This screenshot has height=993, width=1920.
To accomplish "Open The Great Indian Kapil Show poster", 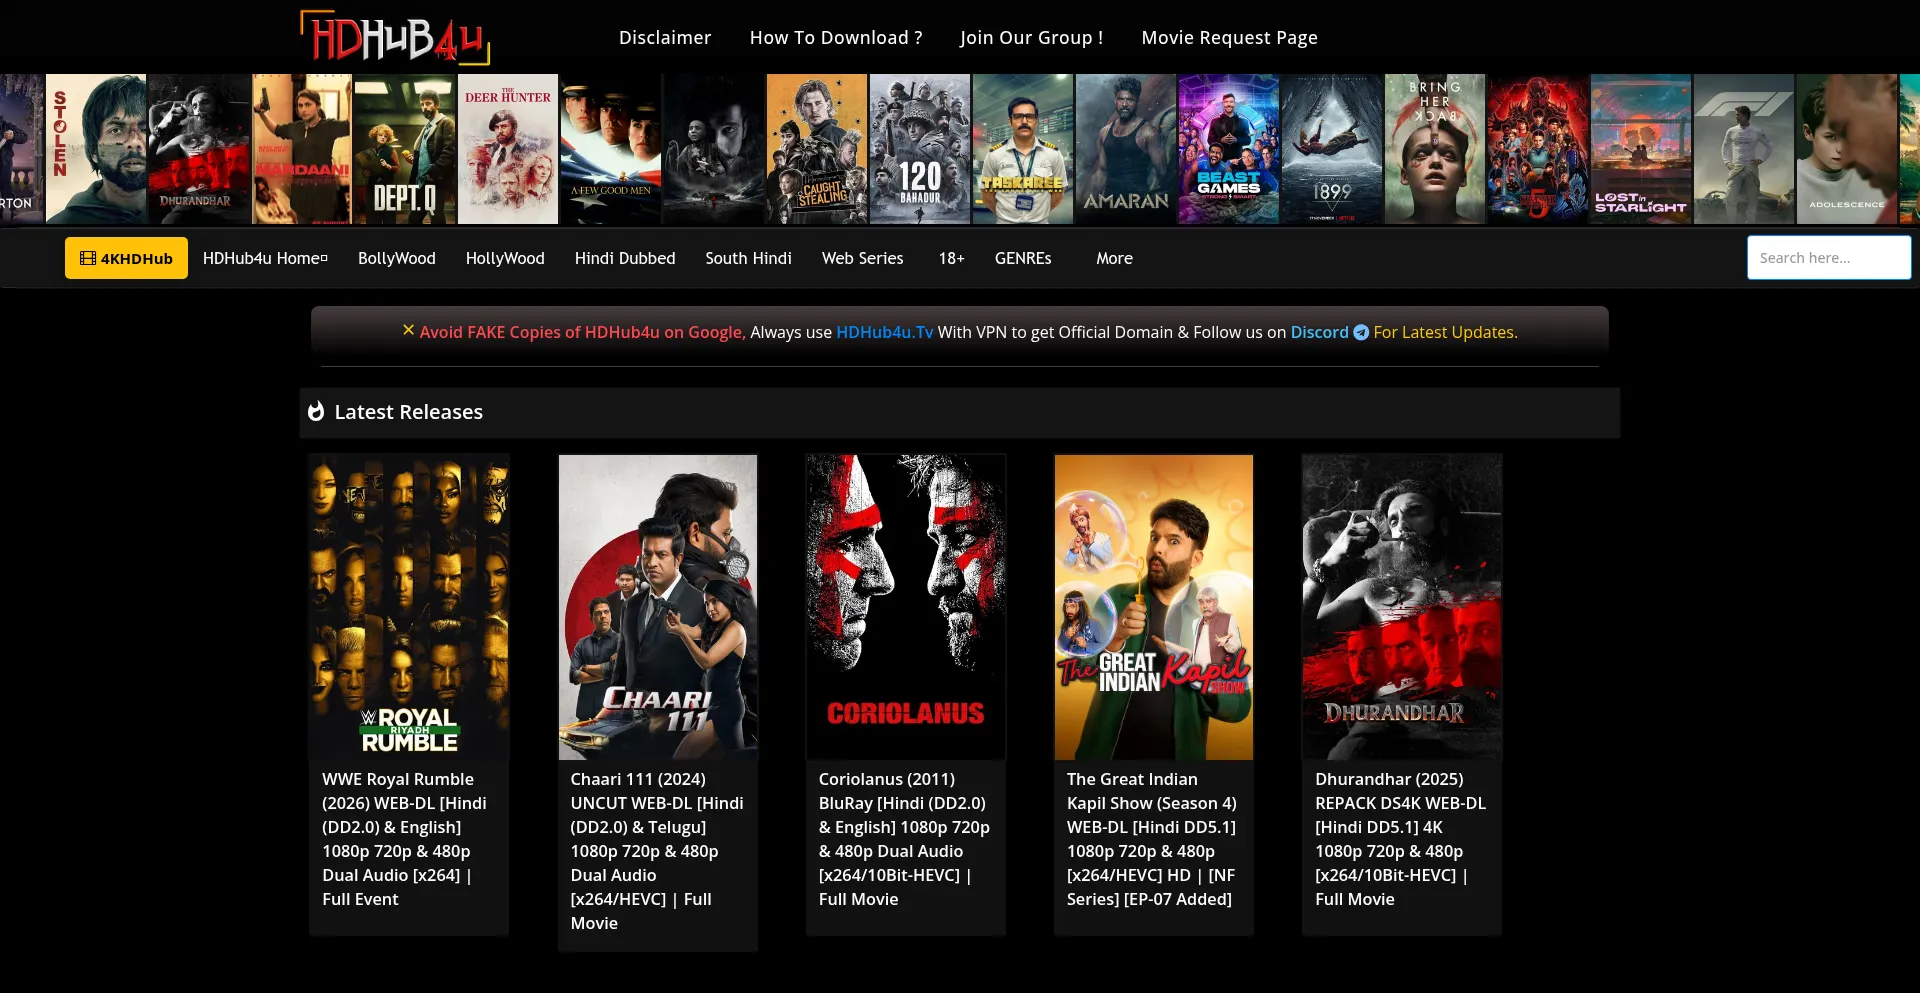I will pyautogui.click(x=1154, y=607).
